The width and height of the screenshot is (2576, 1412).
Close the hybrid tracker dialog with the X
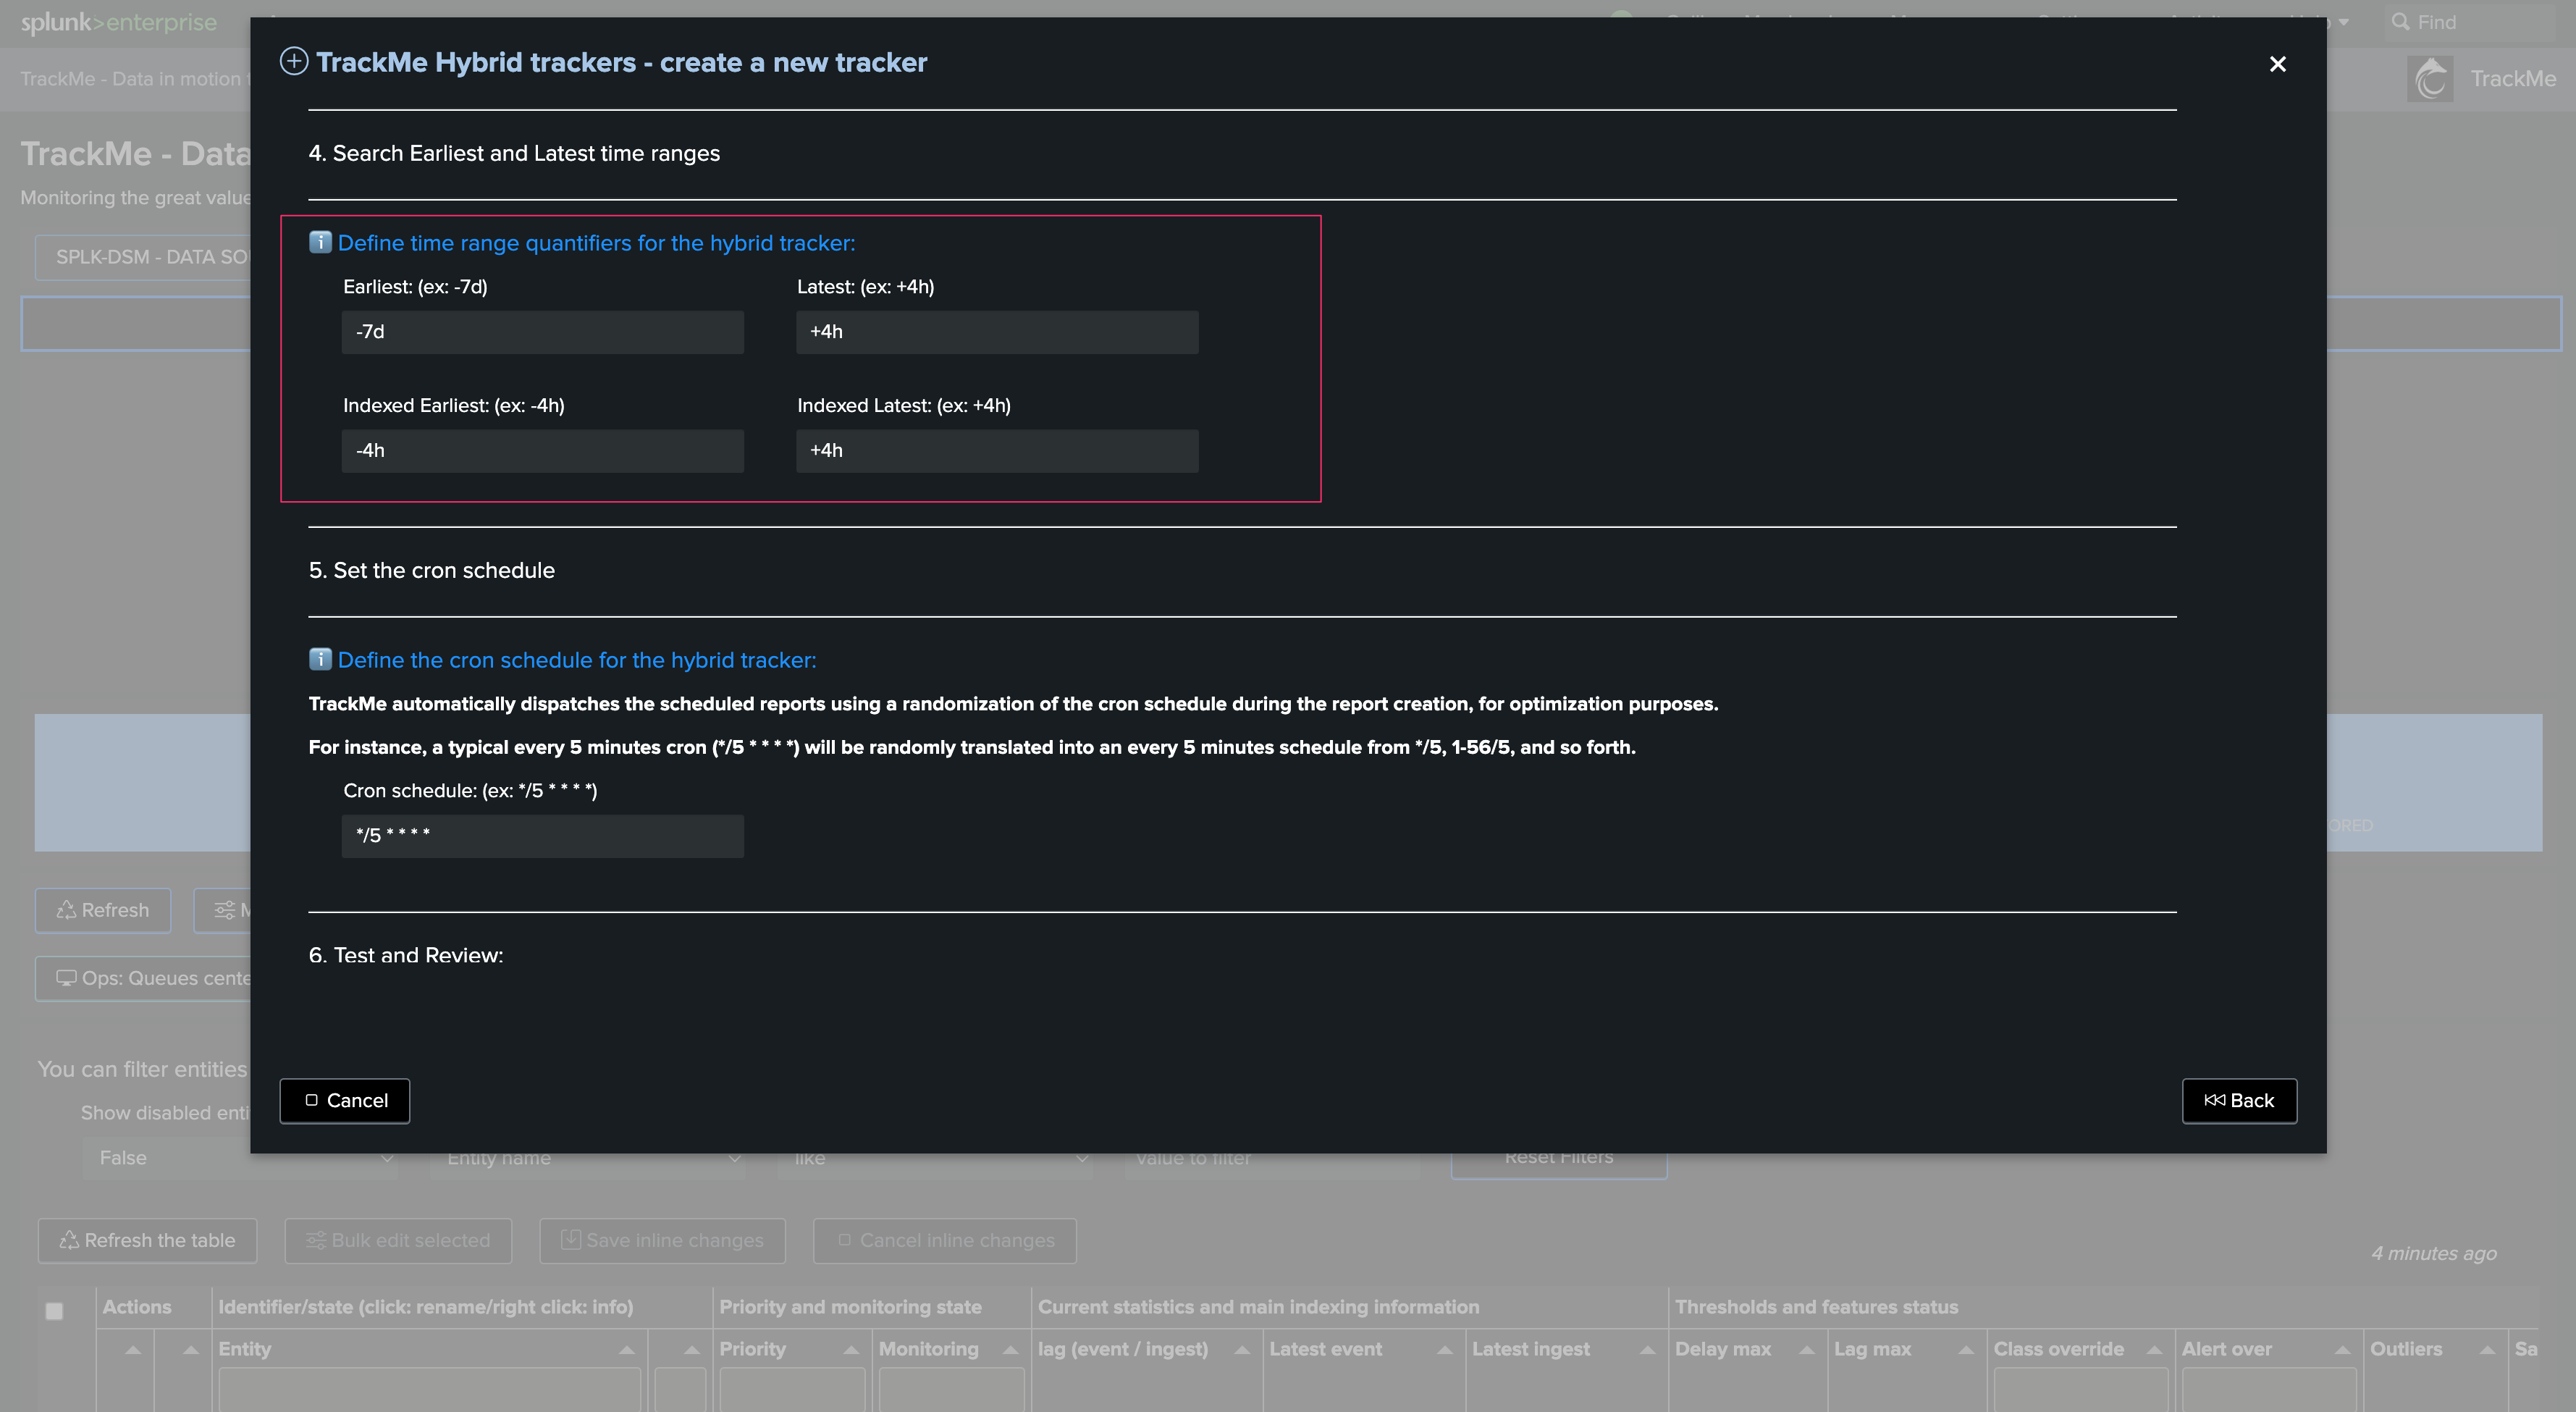click(2277, 64)
